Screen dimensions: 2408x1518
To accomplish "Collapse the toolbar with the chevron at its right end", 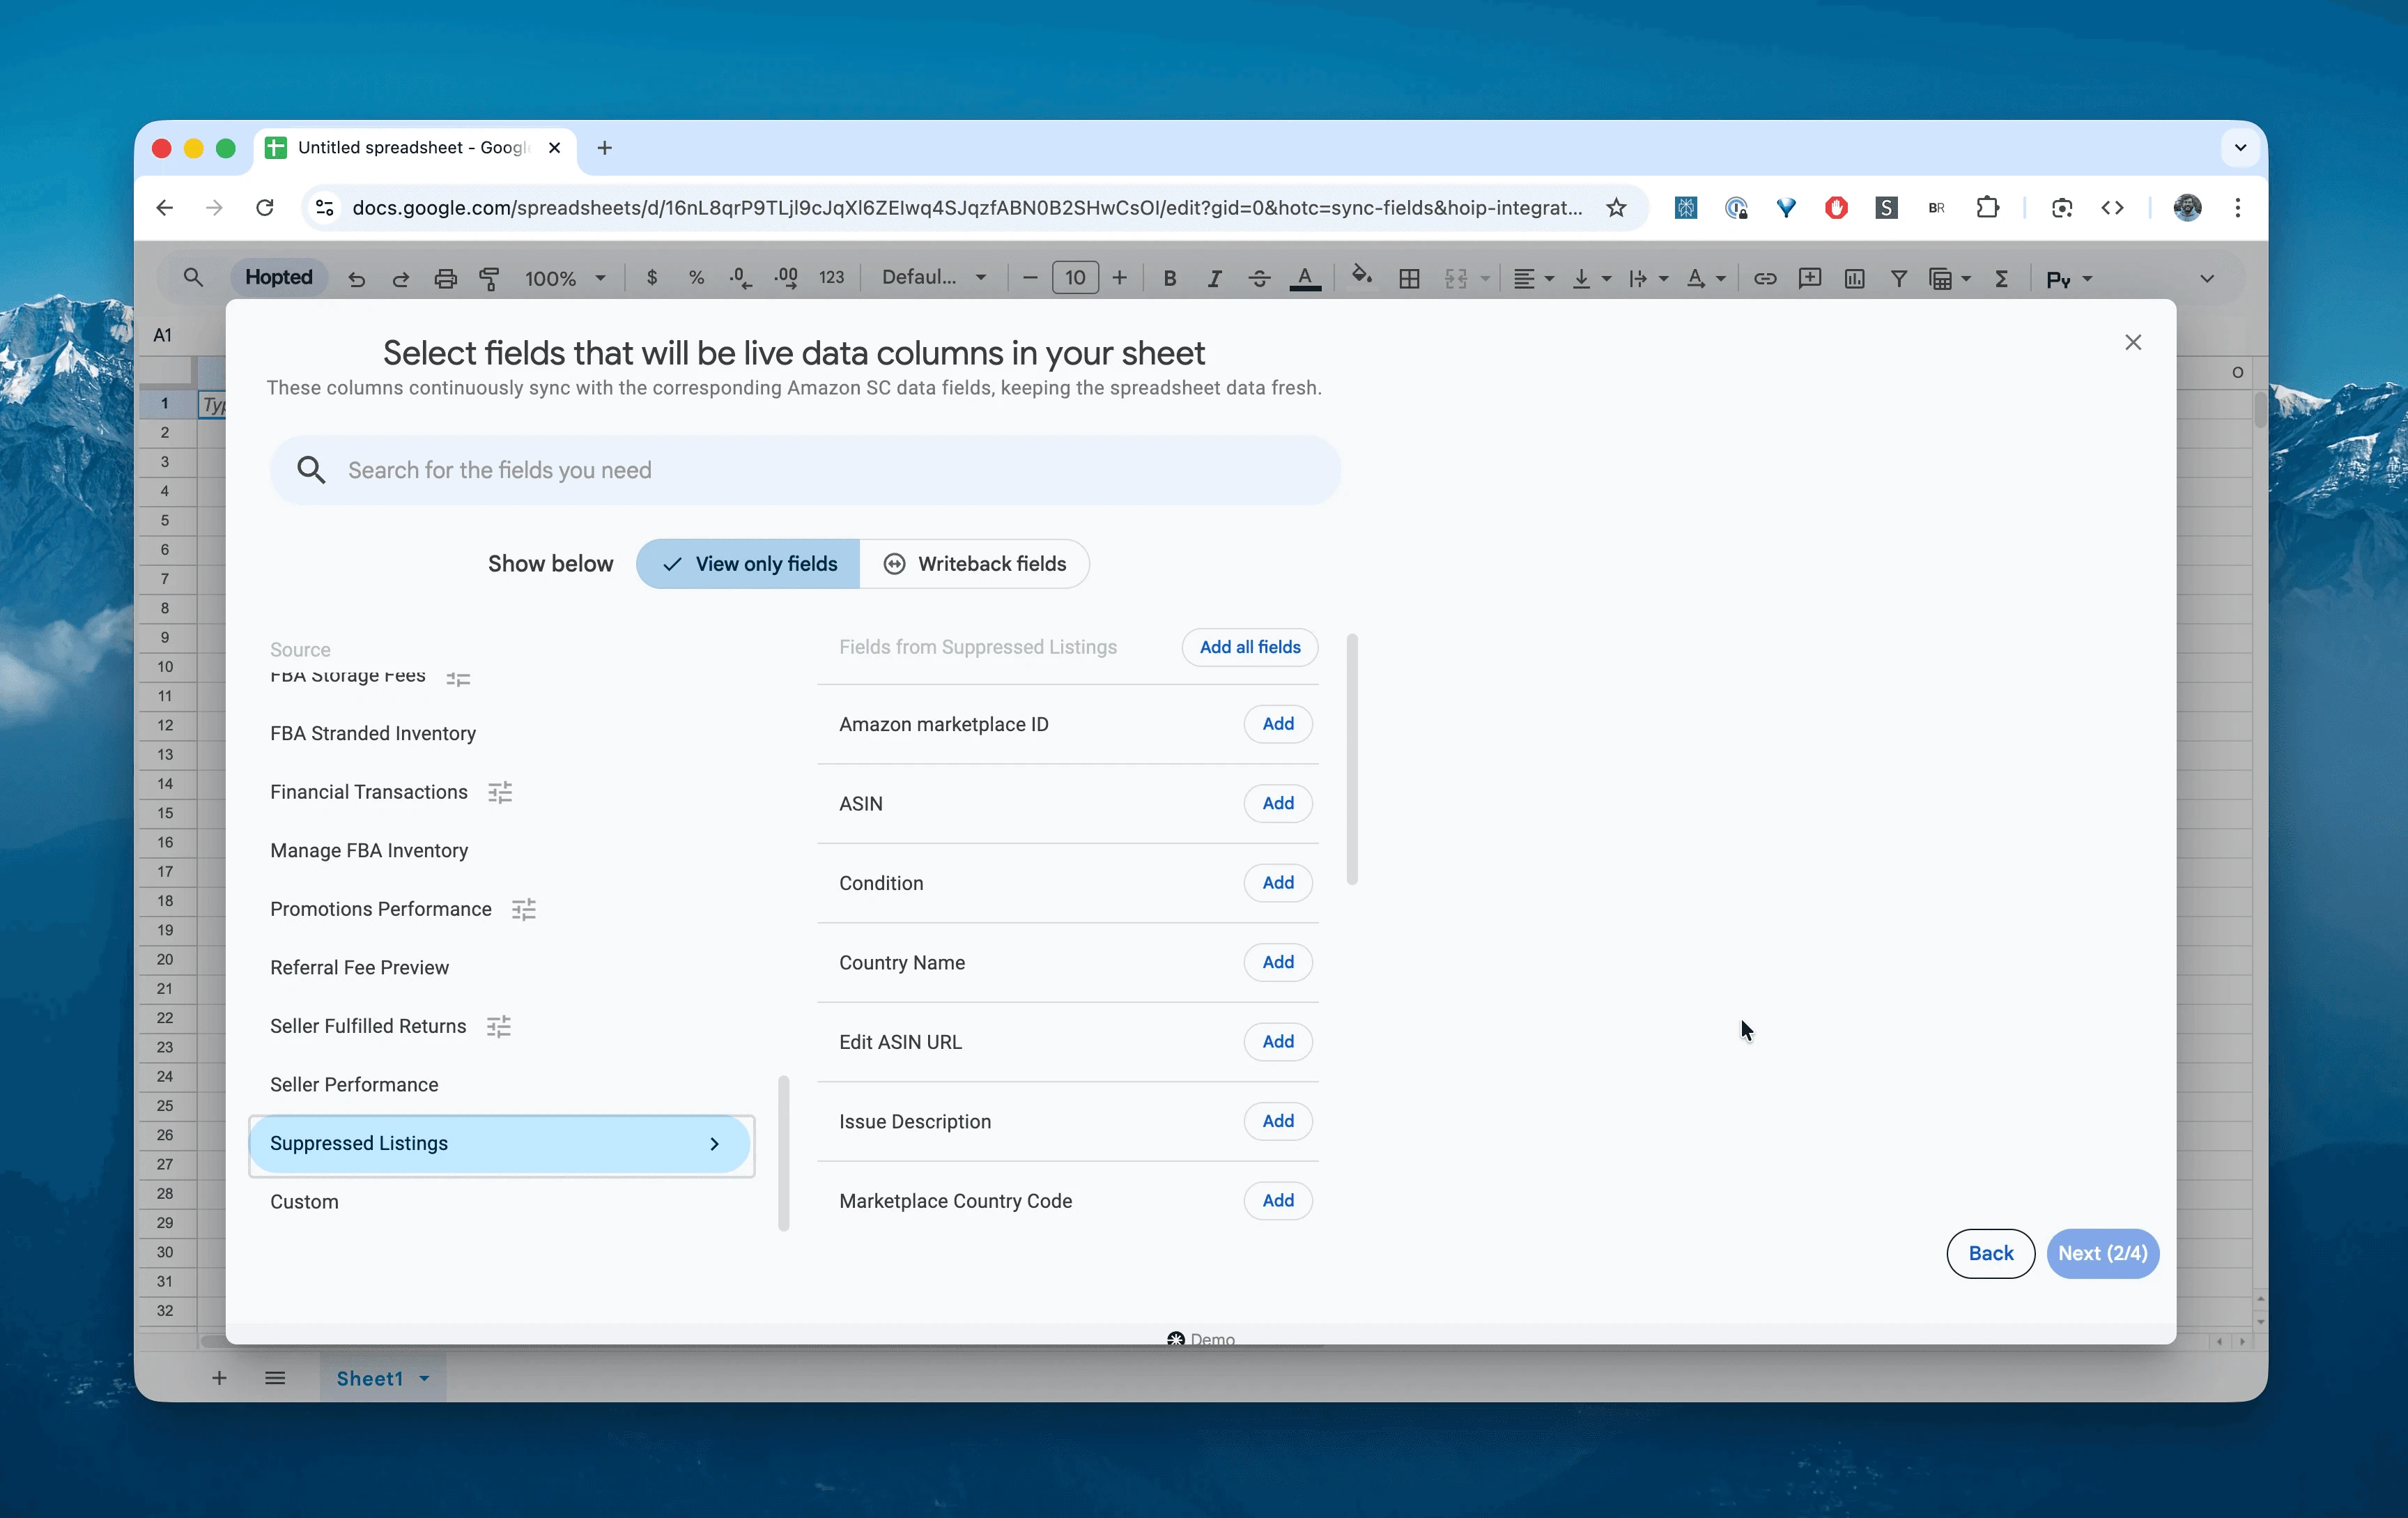I will pyautogui.click(x=2207, y=279).
